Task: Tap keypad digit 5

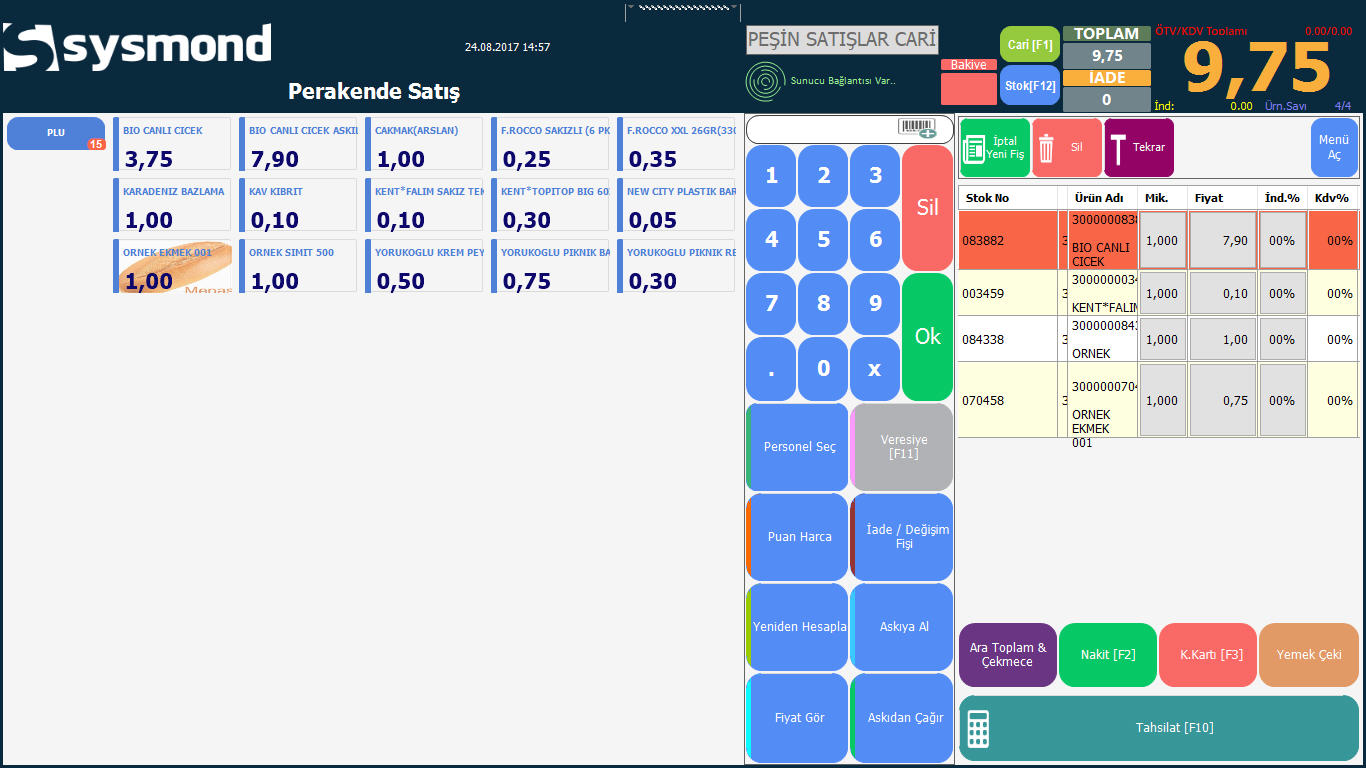Action: point(823,240)
